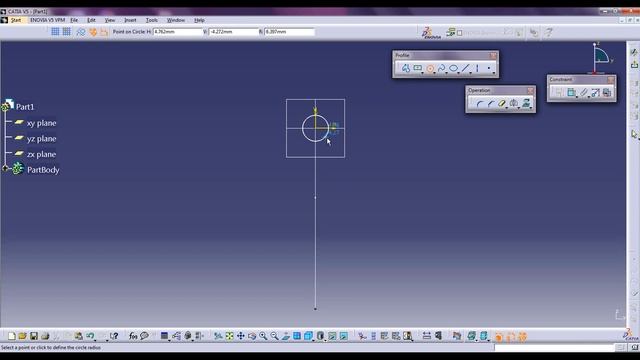Open the Start menu

point(16,20)
